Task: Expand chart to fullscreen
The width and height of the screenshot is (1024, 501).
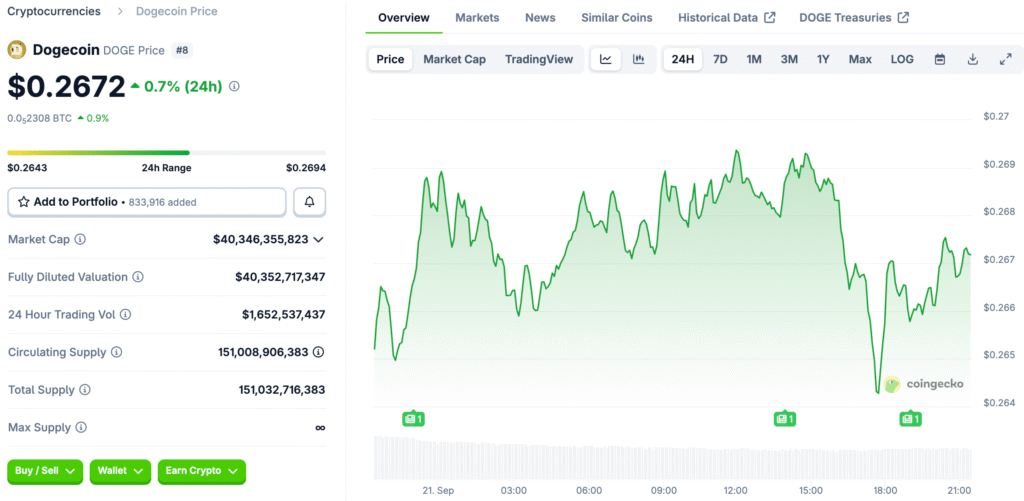Action: click(x=1006, y=59)
